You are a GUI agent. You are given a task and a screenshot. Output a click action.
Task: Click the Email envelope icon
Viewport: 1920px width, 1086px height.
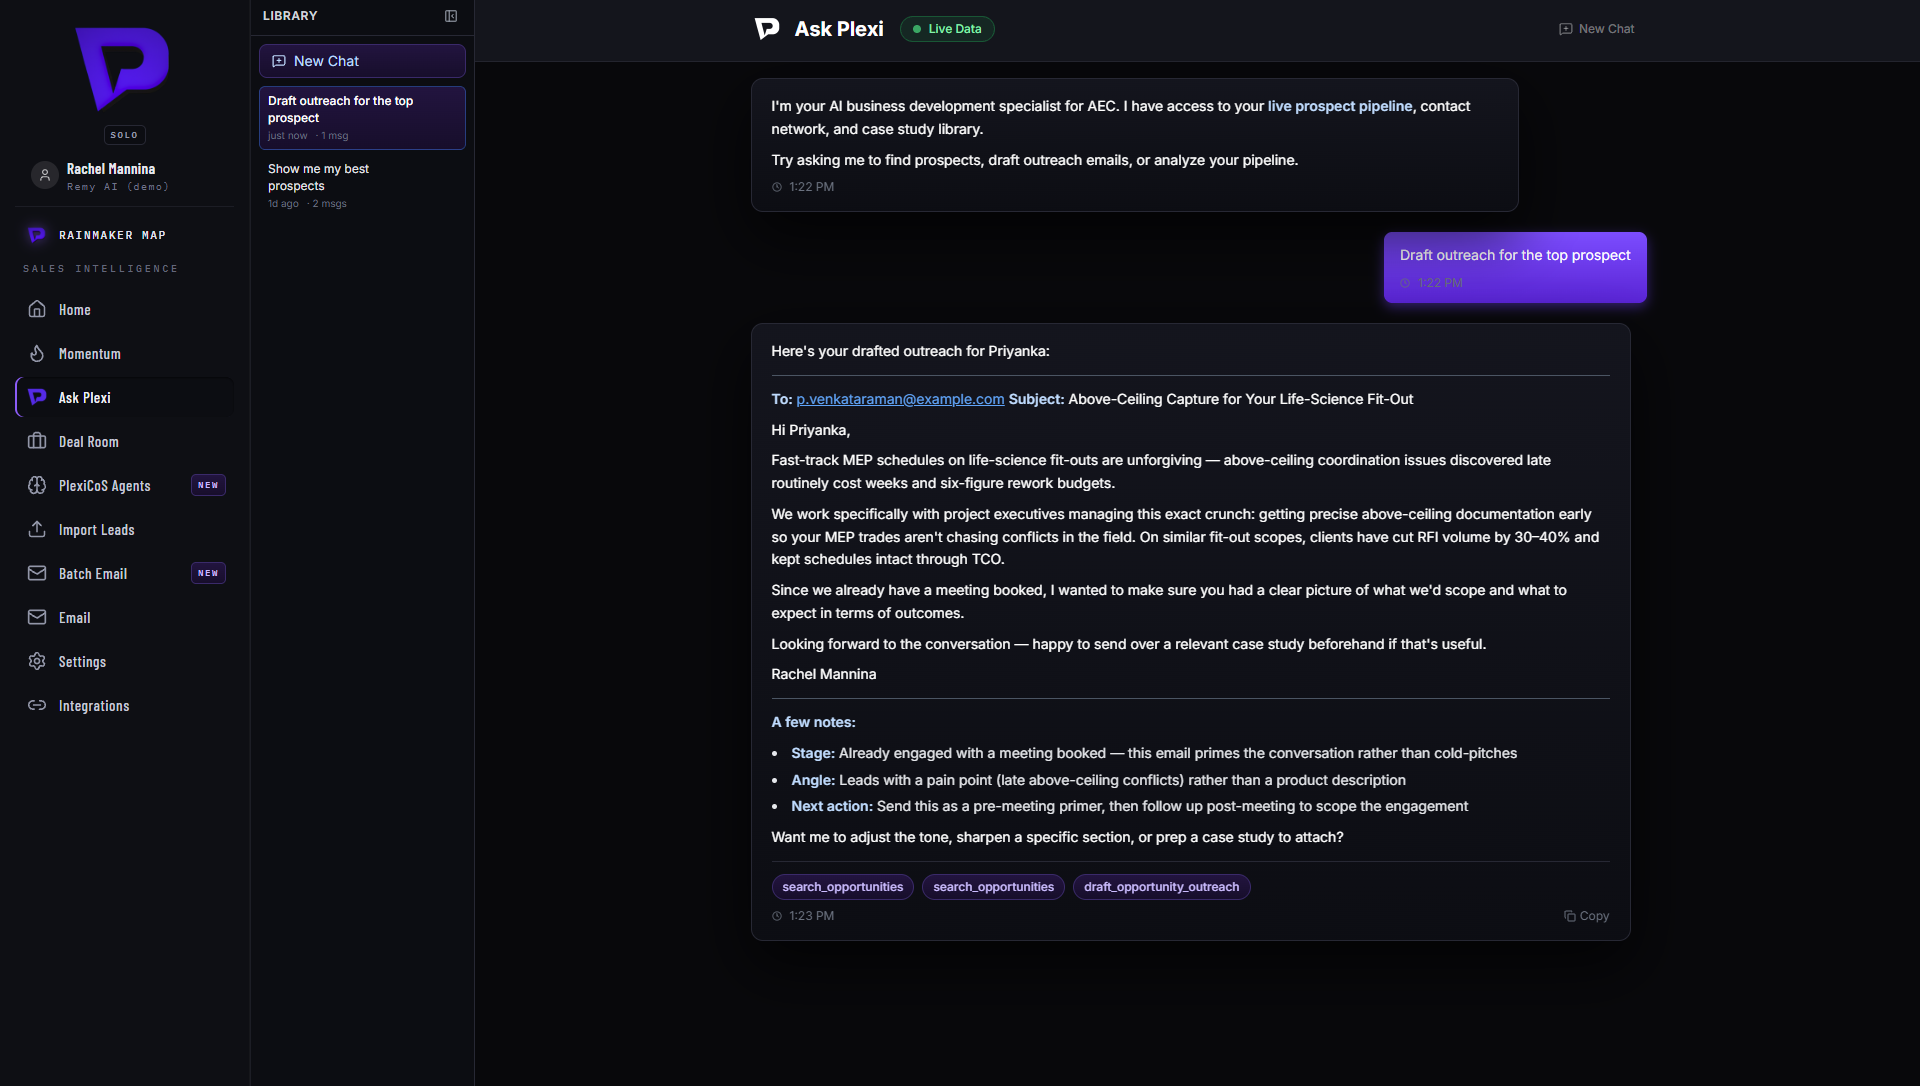pos(37,617)
